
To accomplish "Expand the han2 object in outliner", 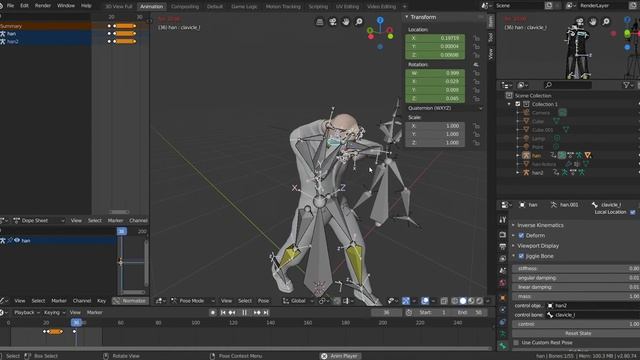I will [518, 173].
